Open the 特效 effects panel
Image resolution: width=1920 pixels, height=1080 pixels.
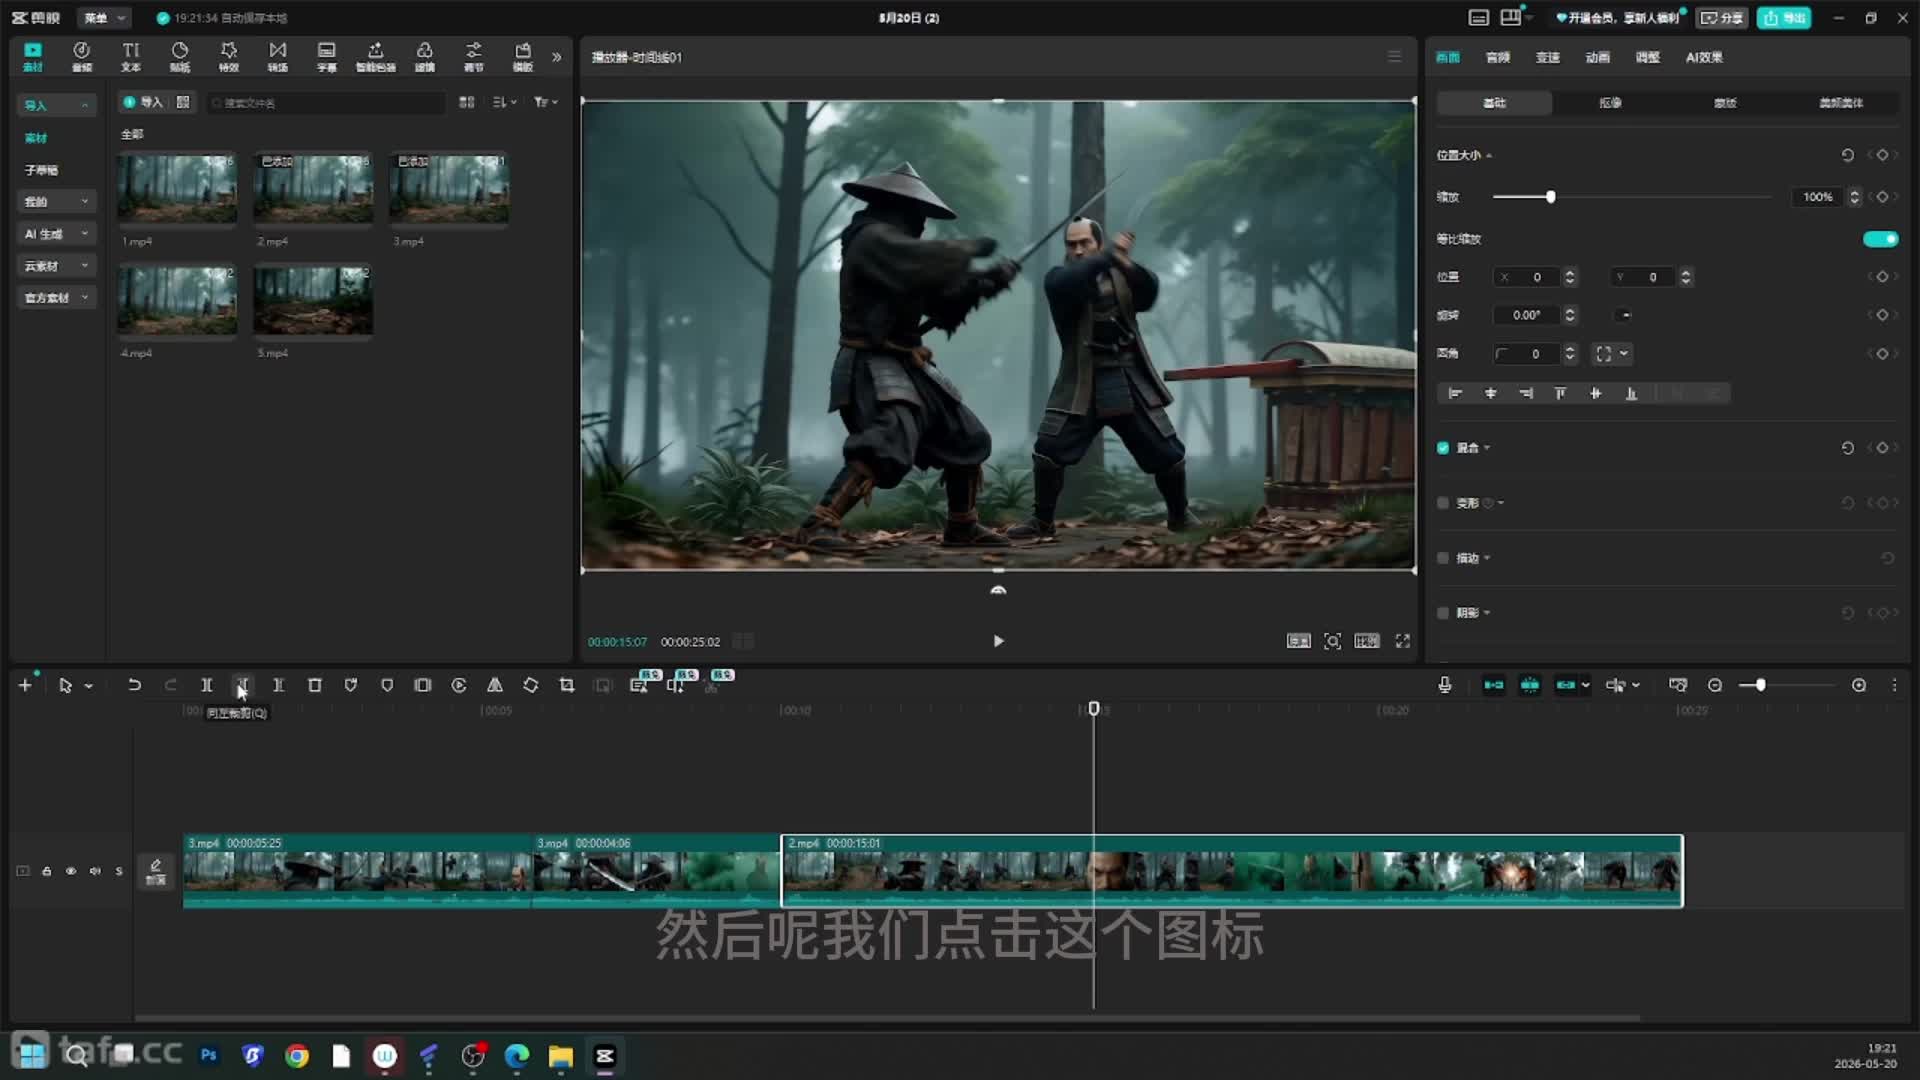pos(229,56)
